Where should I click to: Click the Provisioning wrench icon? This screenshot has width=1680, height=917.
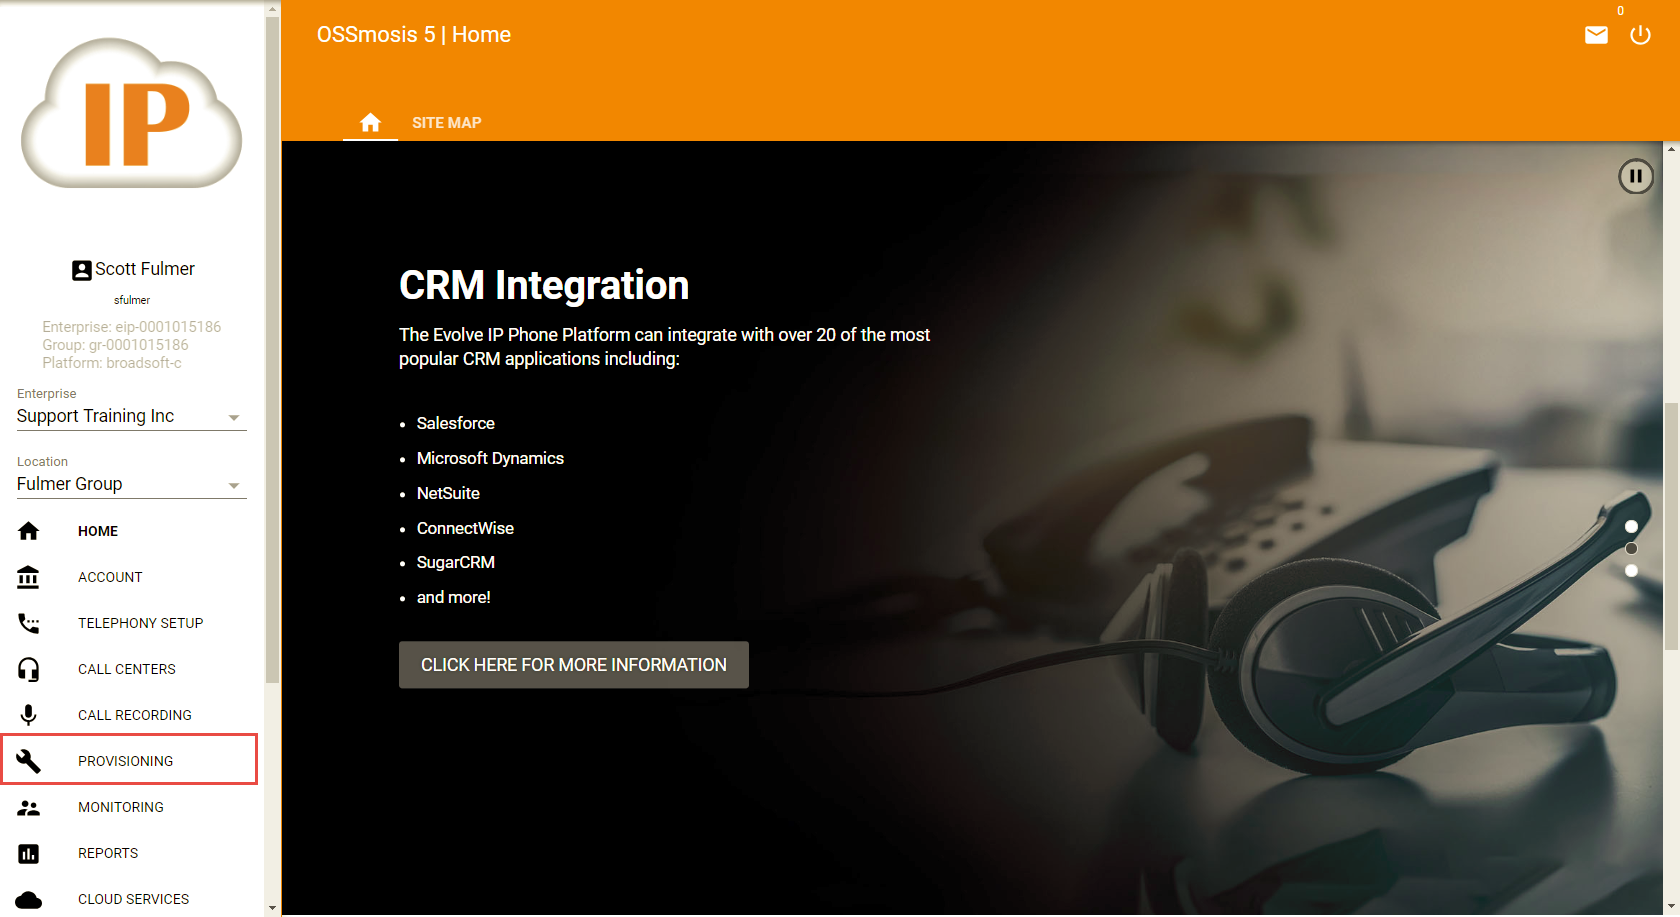point(29,761)
